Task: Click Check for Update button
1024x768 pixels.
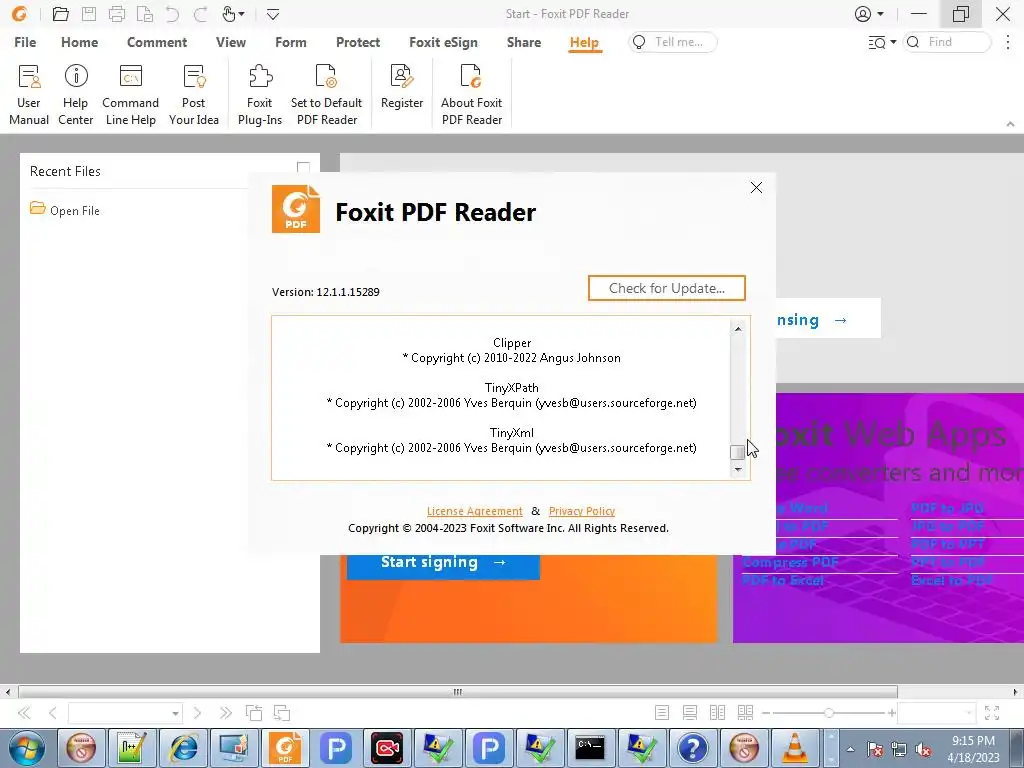Action: tap(667, 288)
